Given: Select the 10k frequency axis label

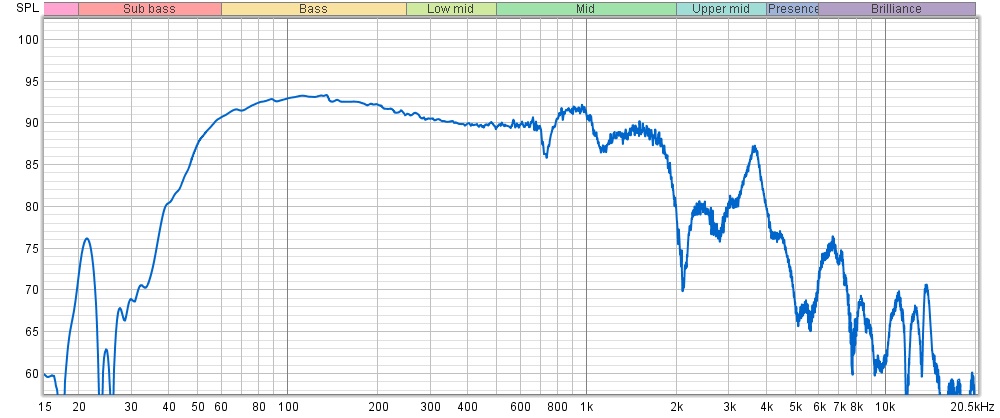Looking at the screenshot, I should (886, 407).
